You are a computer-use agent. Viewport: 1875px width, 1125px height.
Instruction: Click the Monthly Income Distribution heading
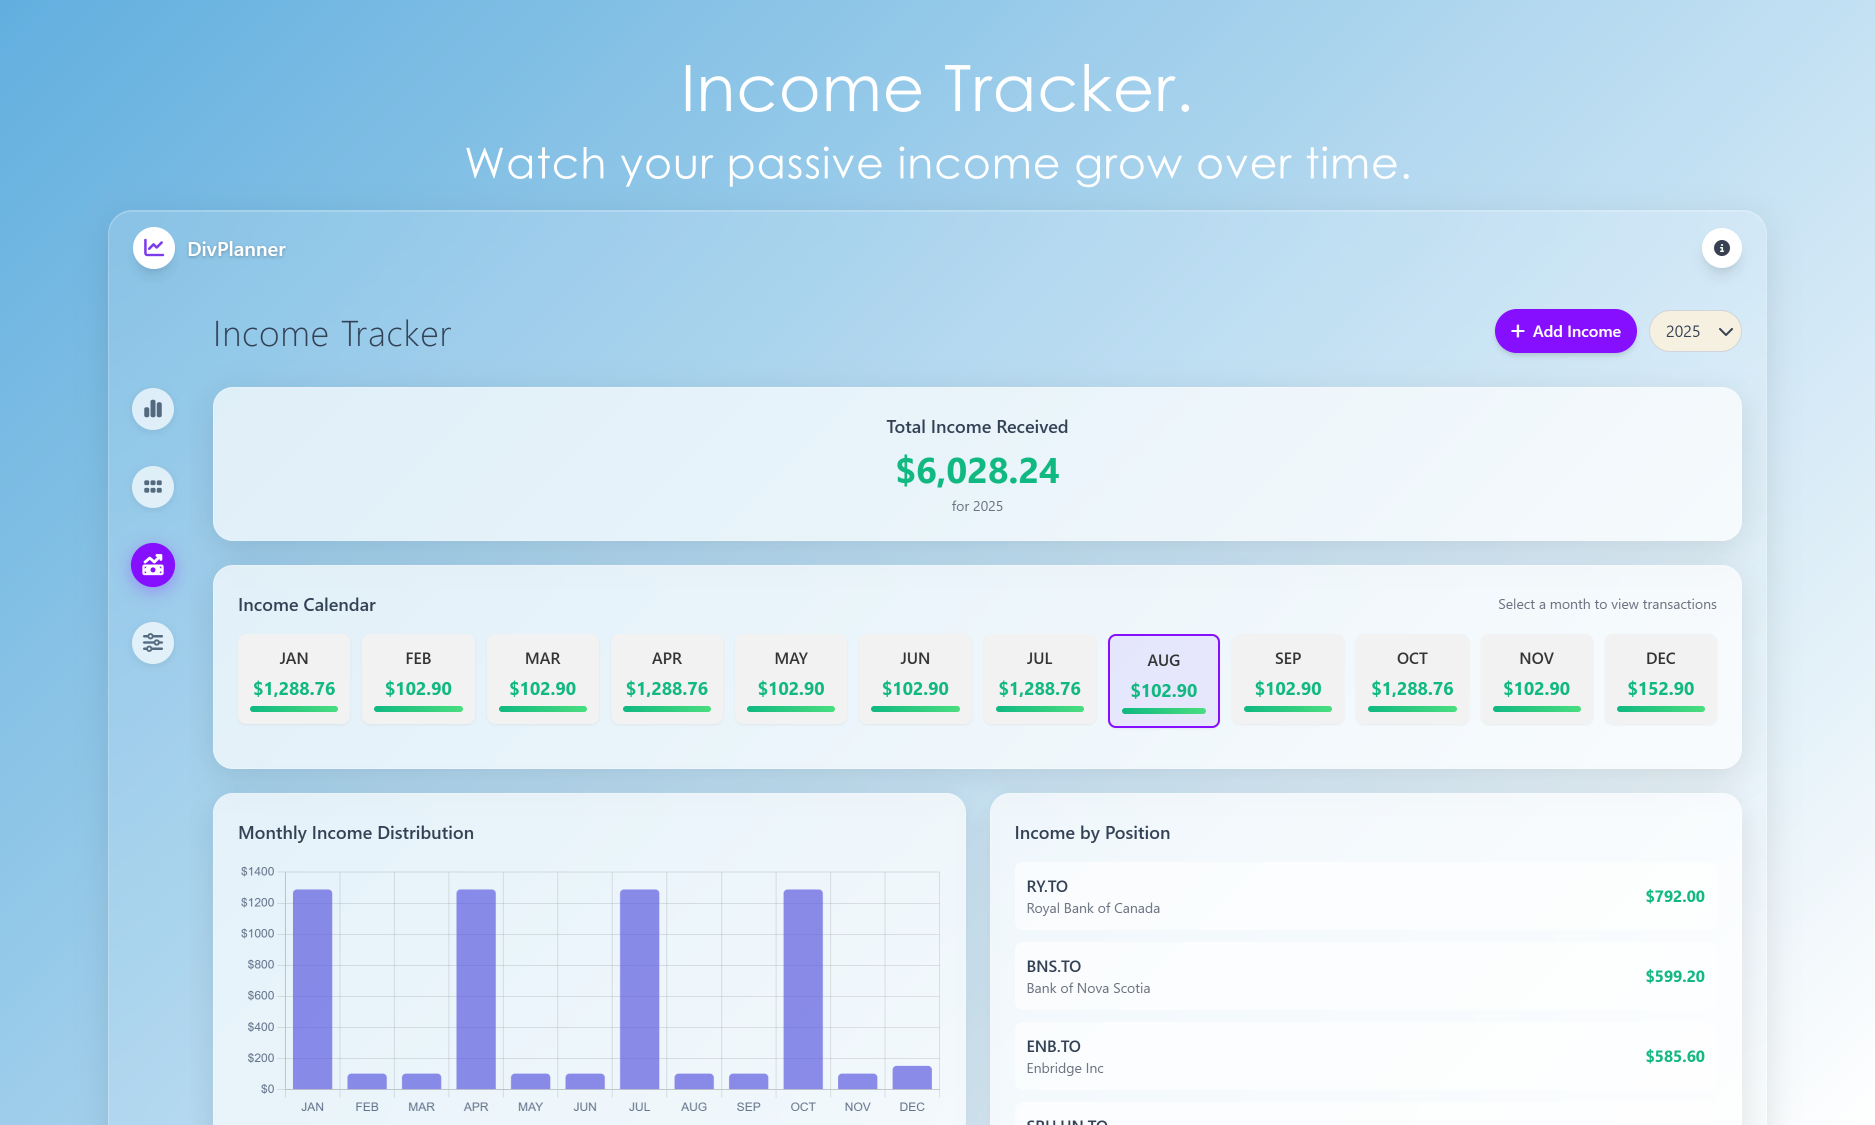[x=356, y=833]
